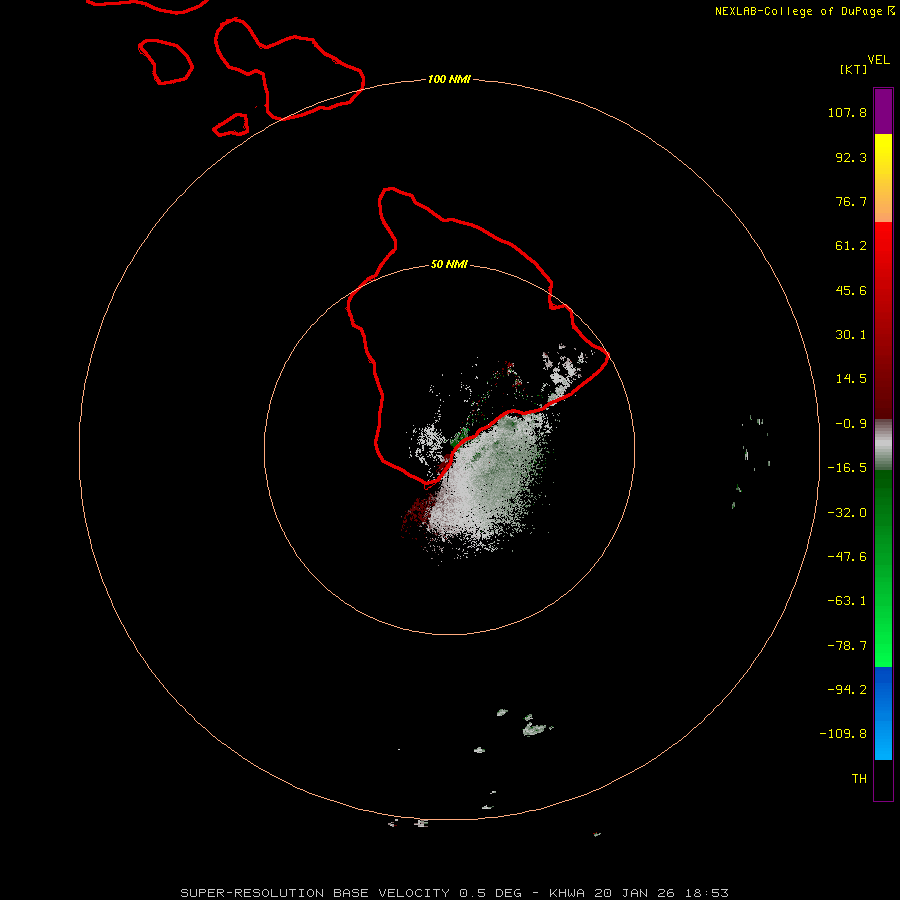Select the 30.1 scale value

851,335
